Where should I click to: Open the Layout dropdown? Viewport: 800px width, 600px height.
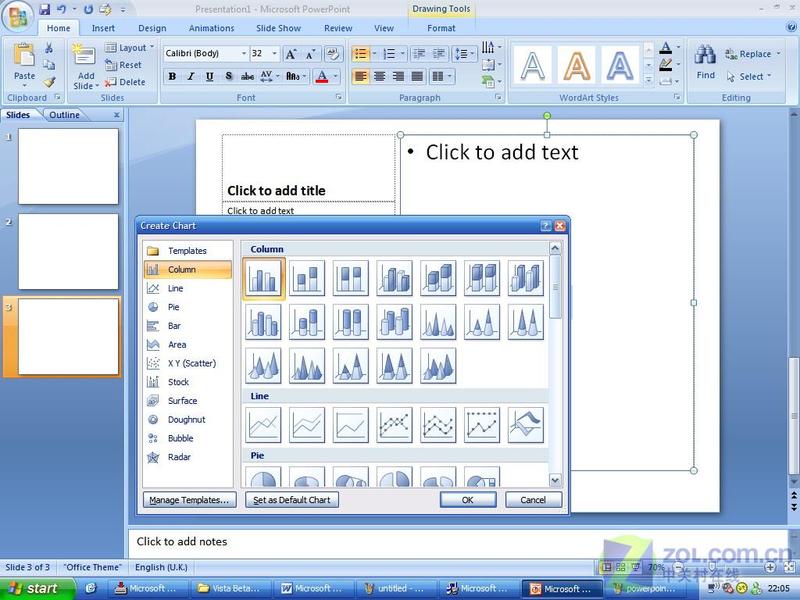(x=130, y=48)
